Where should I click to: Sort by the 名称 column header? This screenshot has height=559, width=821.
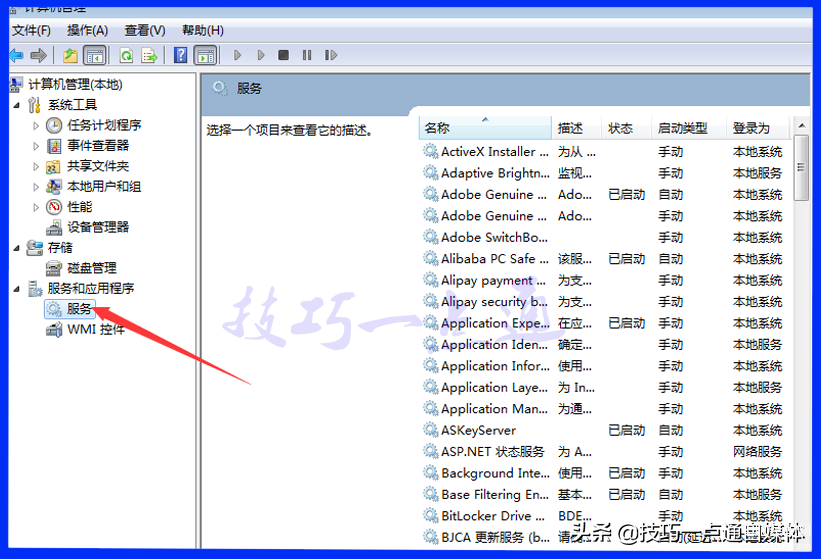(485, 128)
